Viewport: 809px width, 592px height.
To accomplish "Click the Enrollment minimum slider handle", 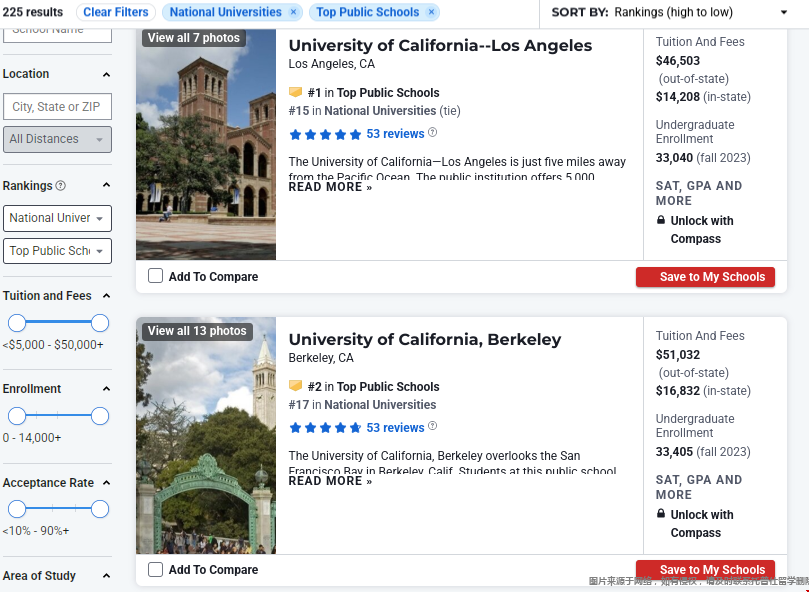I will click(x=17, y=416).
